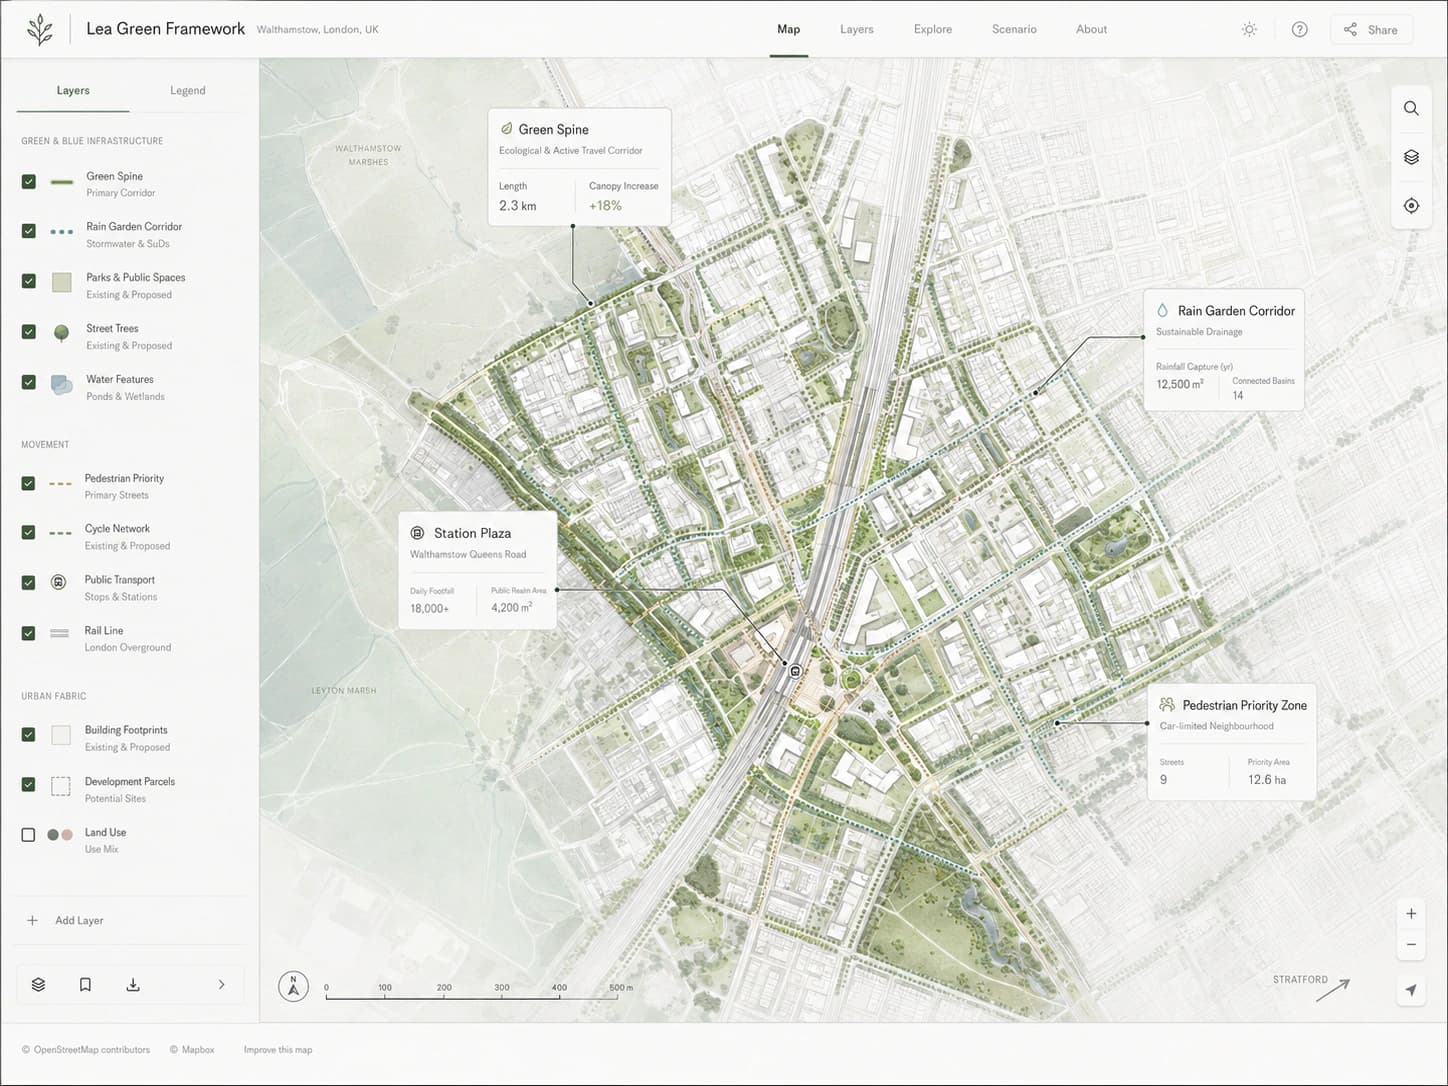Viewport: 1448px width, 1086px height.
Task: Toggle the Rail Line checkbox
Action: click(28, 634)
